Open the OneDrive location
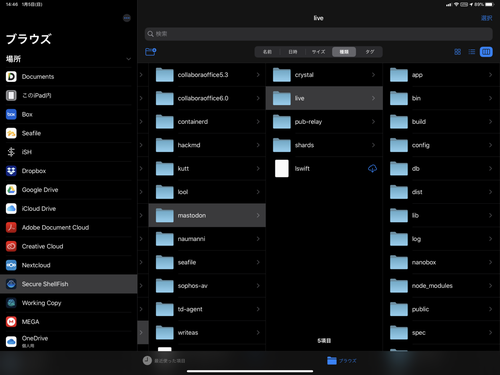This screenshot has width=500, height=375. [x=68, y=341]
